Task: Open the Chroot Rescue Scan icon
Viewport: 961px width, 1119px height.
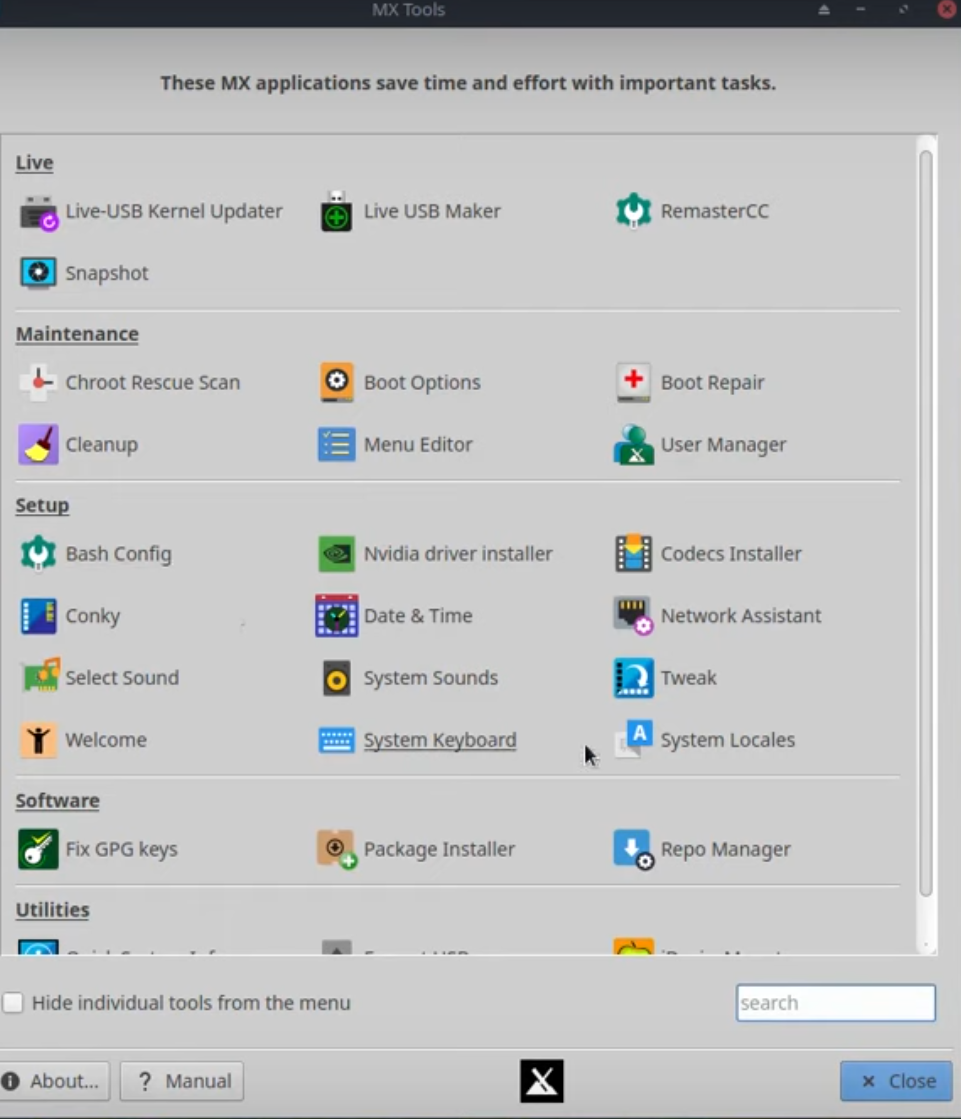Action: tap(38, 383)
